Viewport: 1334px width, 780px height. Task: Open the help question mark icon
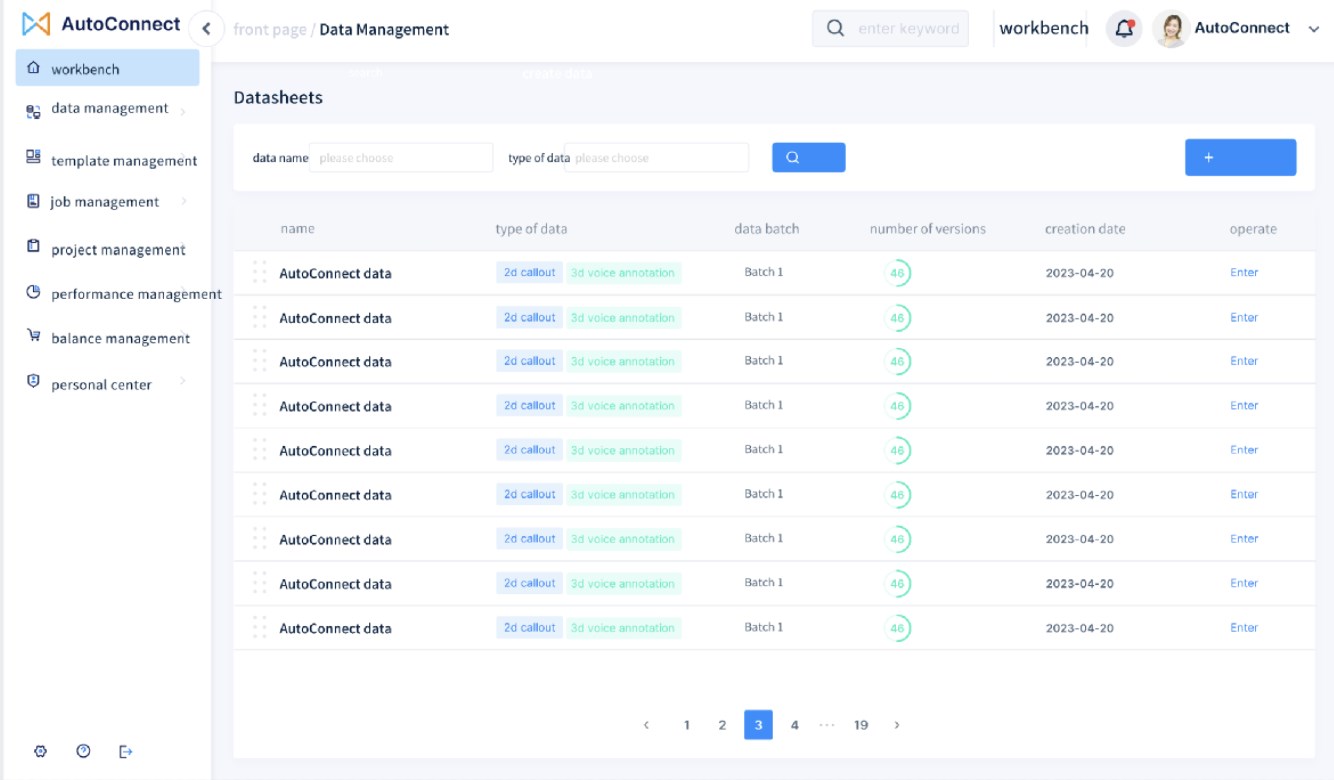coord(84,752)
